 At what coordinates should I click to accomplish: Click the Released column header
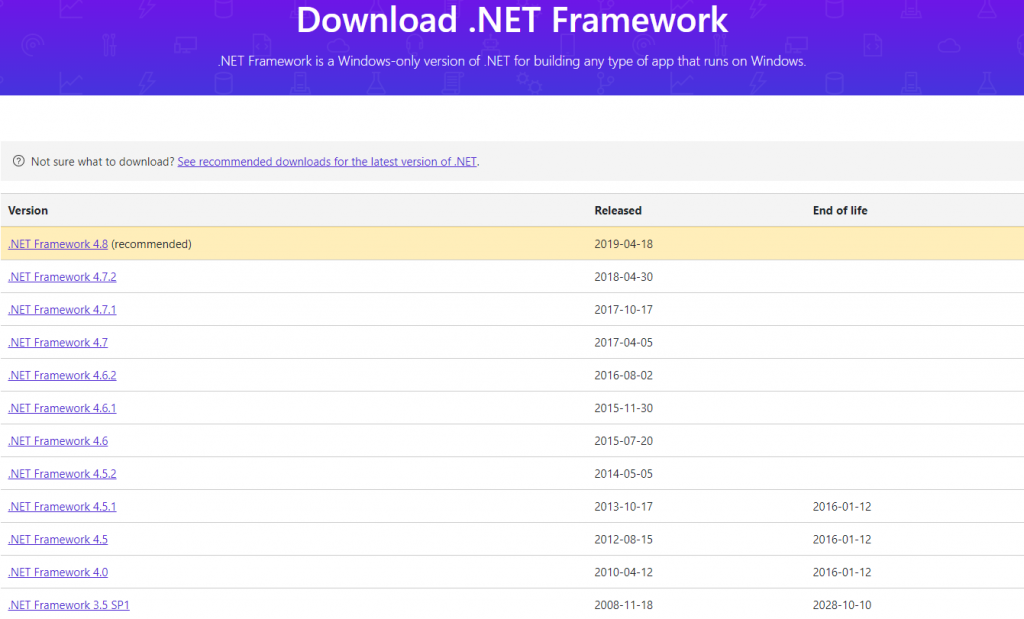[x=618, y=210]
